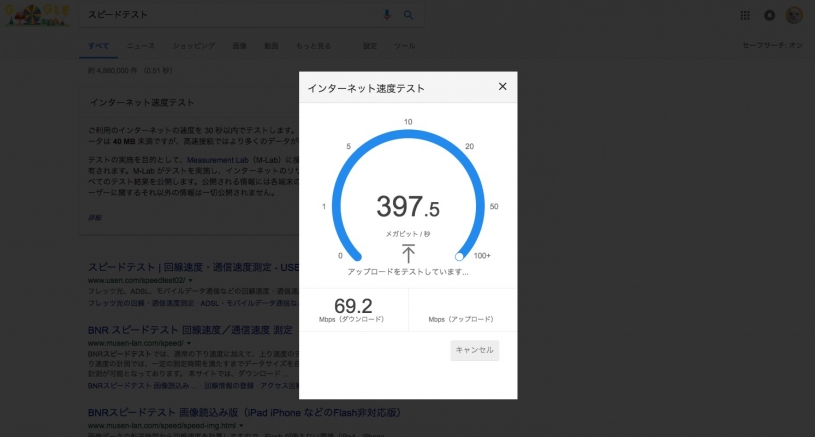Click the セーフサーチ: オン label
The image size is (815, 437).
pos(772,45)
